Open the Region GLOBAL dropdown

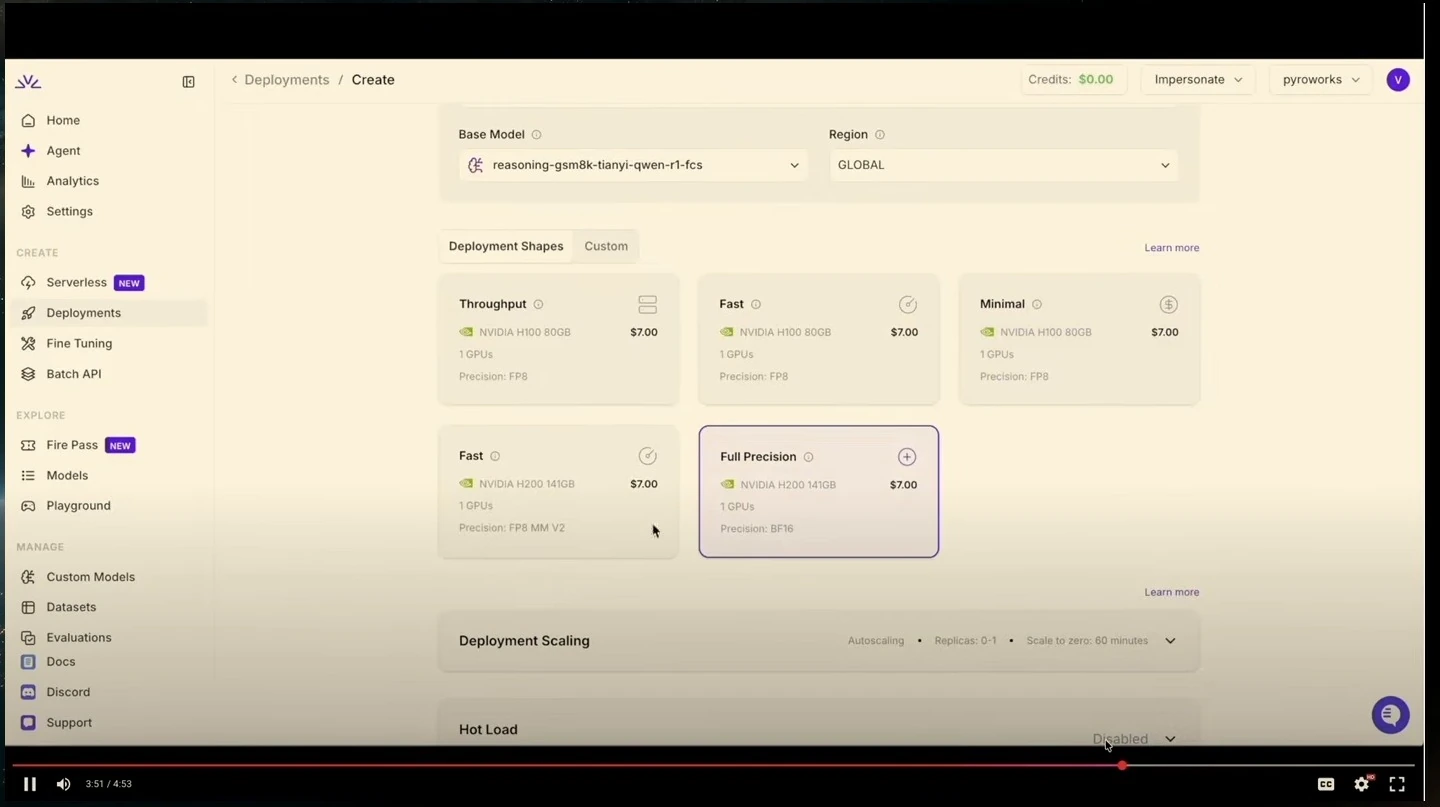tap(1003, 165)
